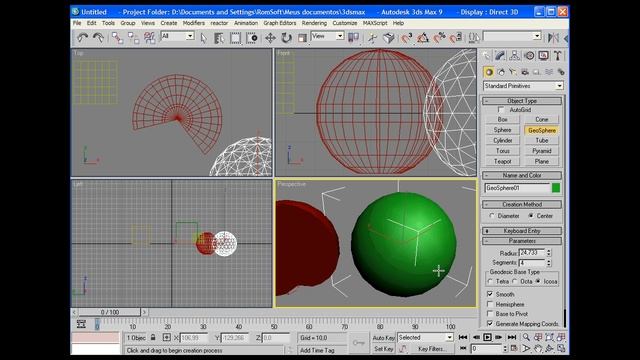Toggle the Angle Snap icon
The height and width of the screenshot is (360, 640).
pos(422,38)
